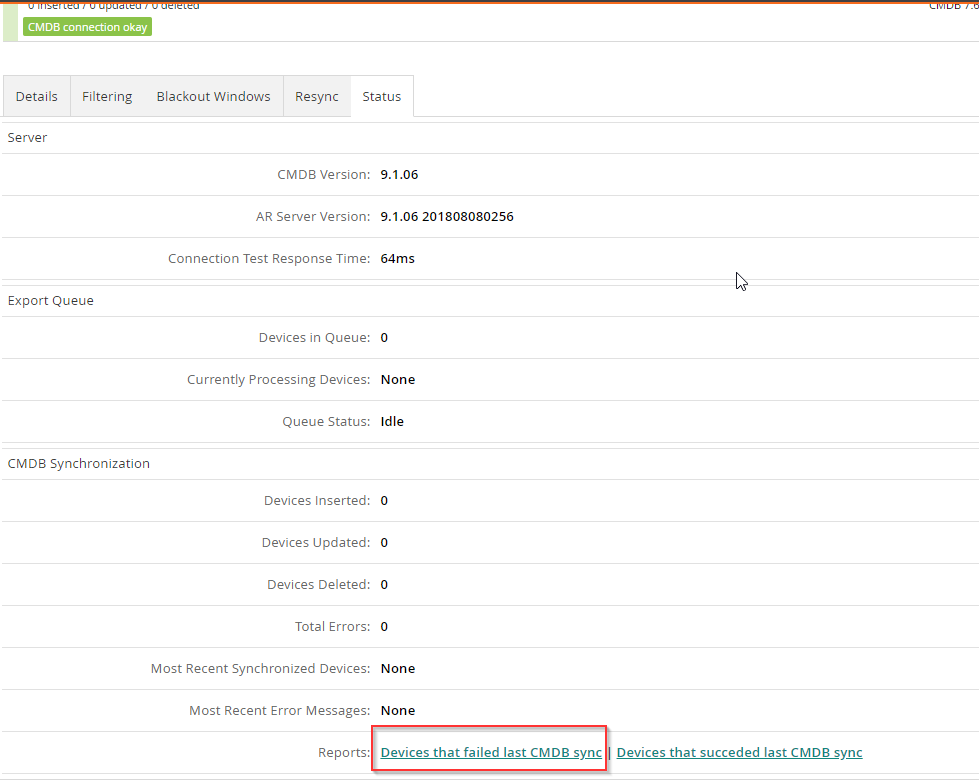Click the 64ms response time value

[x=397, y=258]
